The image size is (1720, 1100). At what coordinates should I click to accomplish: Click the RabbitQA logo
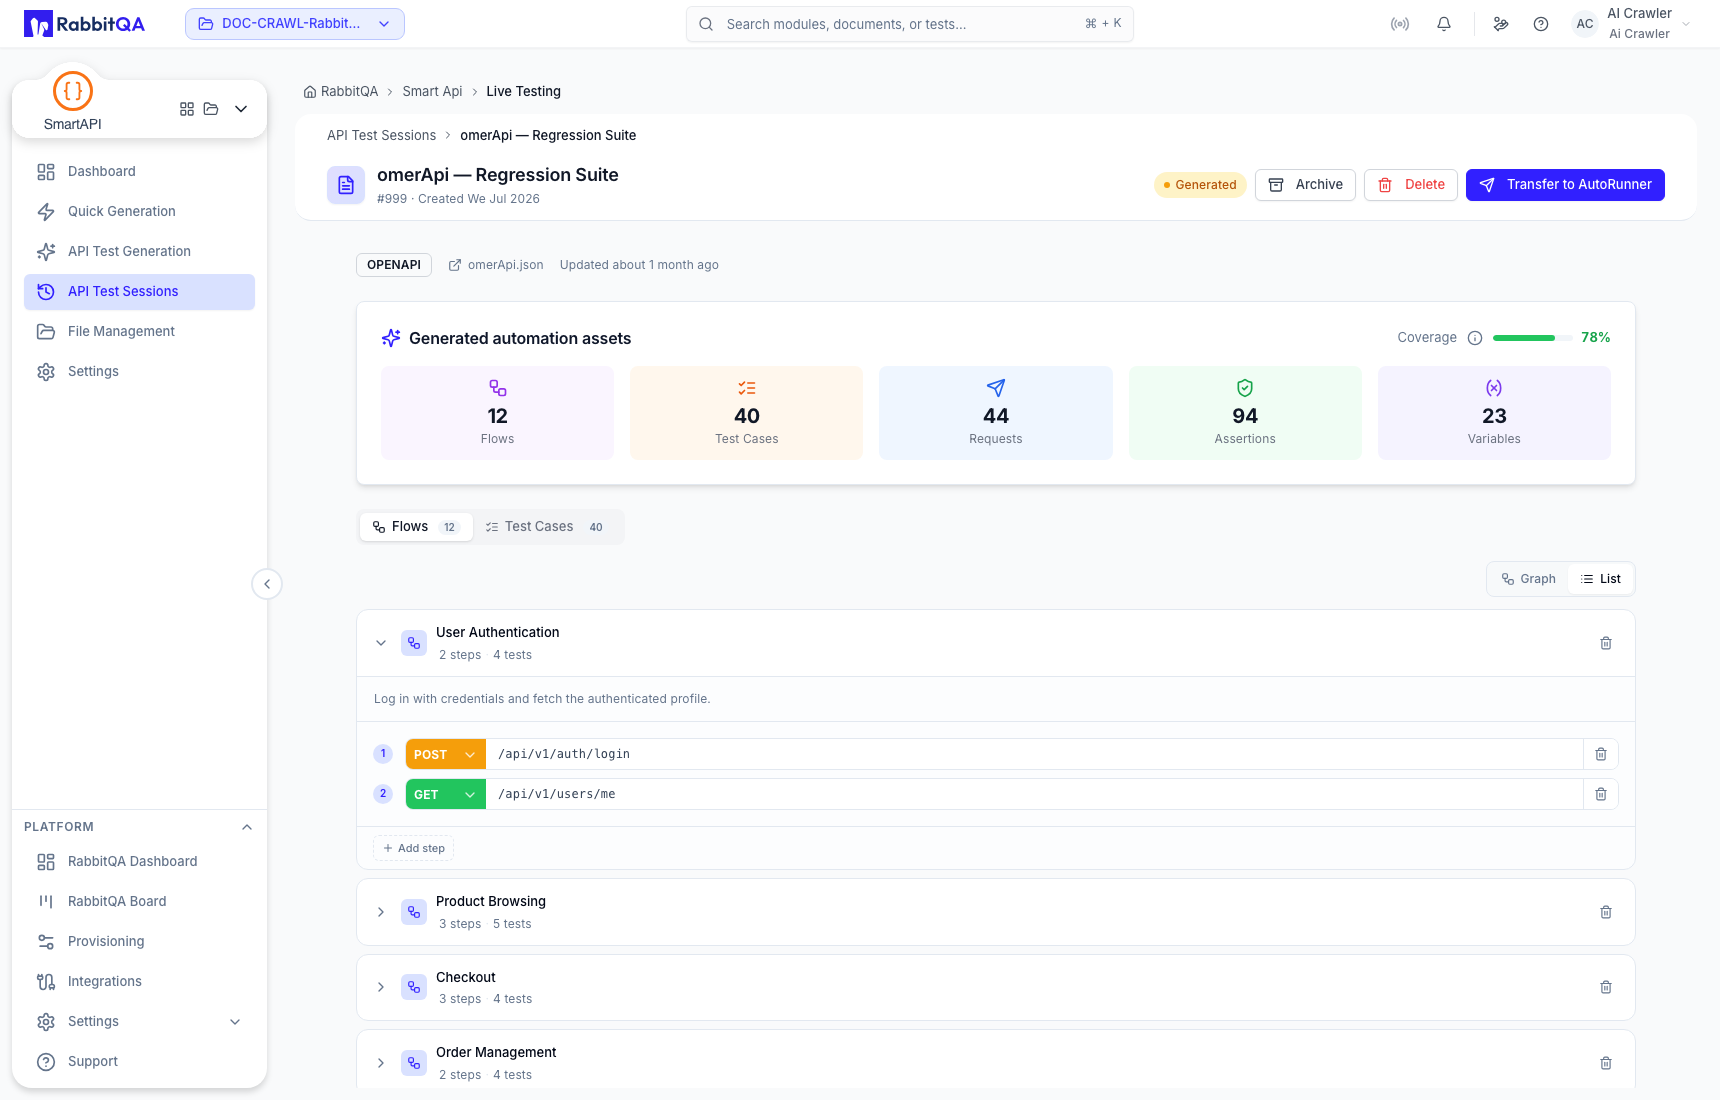pyautogui.click(x=85, y=24)
